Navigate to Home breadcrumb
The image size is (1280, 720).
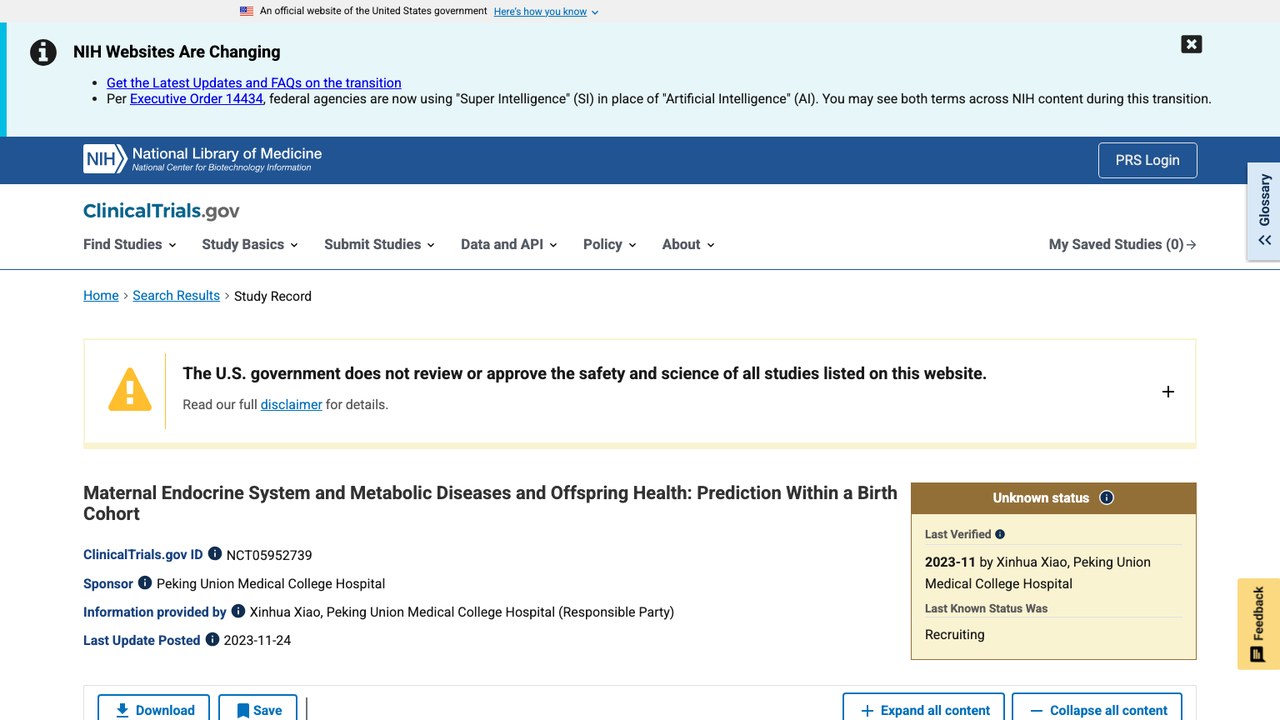[101, 296]
